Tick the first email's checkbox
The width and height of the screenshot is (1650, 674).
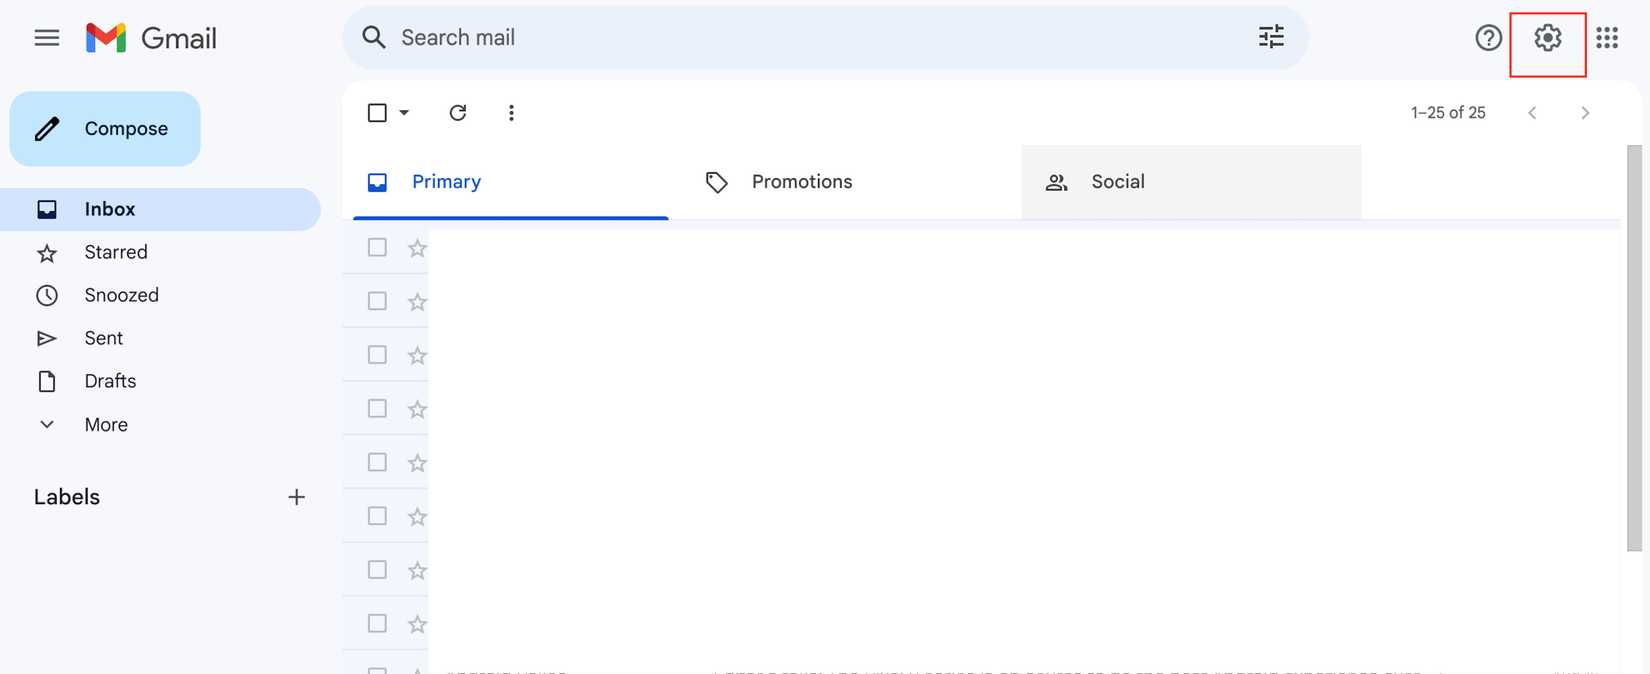pos(377,247)
